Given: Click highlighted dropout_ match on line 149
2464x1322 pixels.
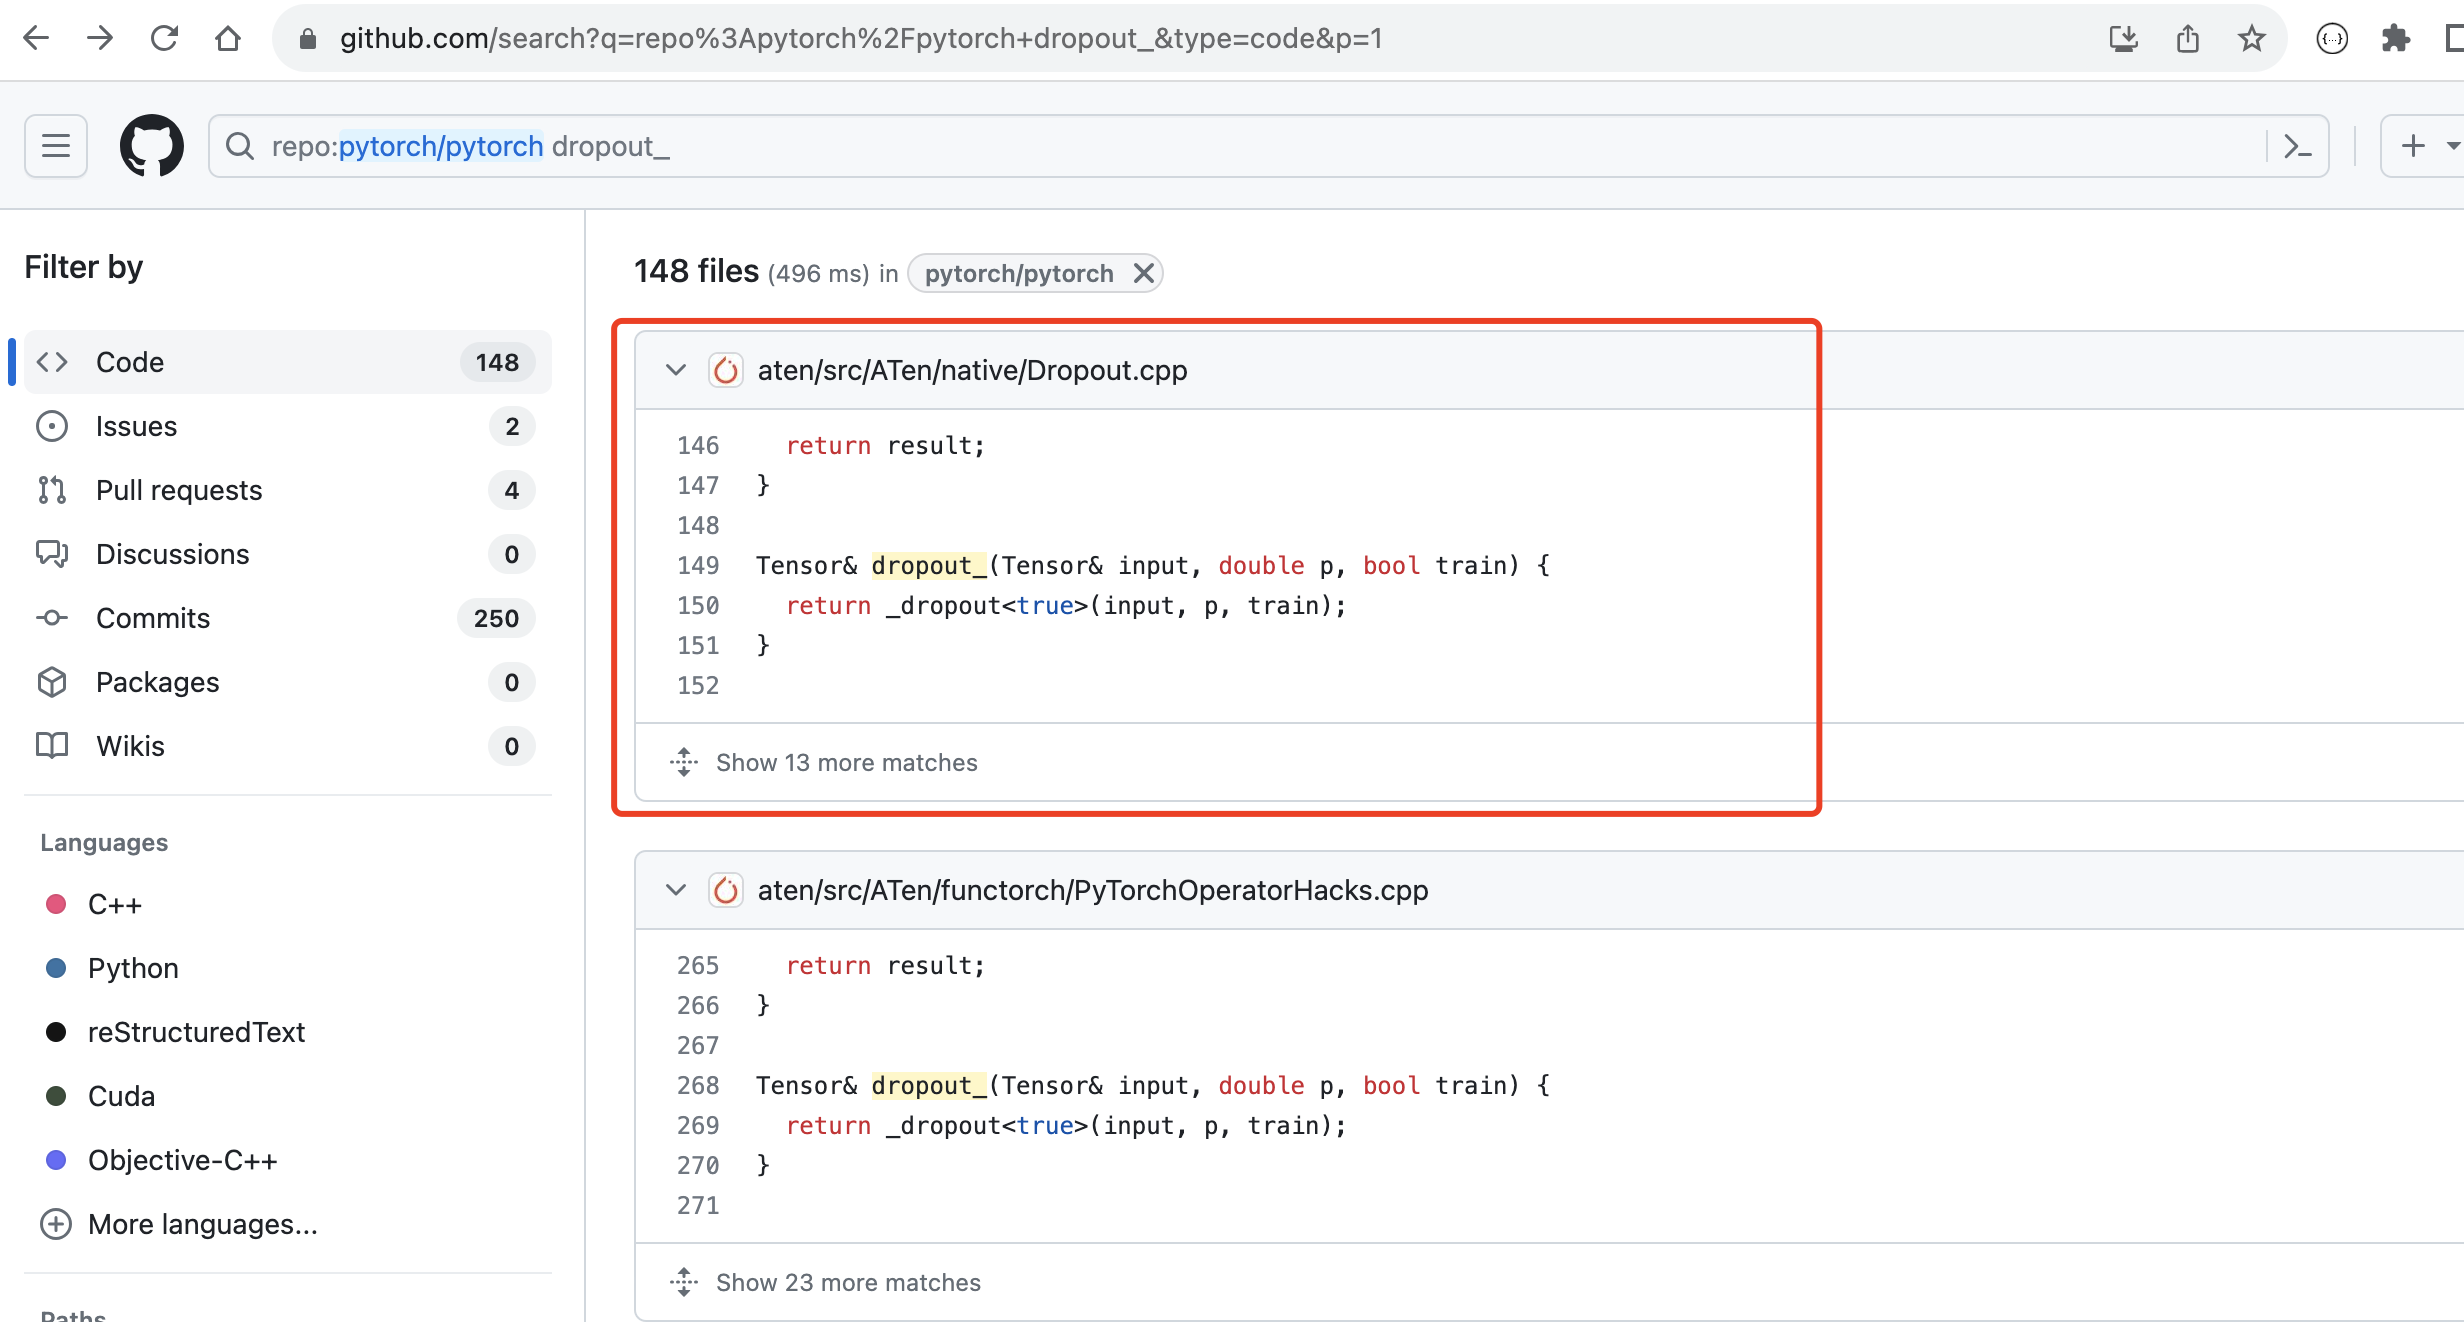Looking at the screenshot, I should [929, 565].
